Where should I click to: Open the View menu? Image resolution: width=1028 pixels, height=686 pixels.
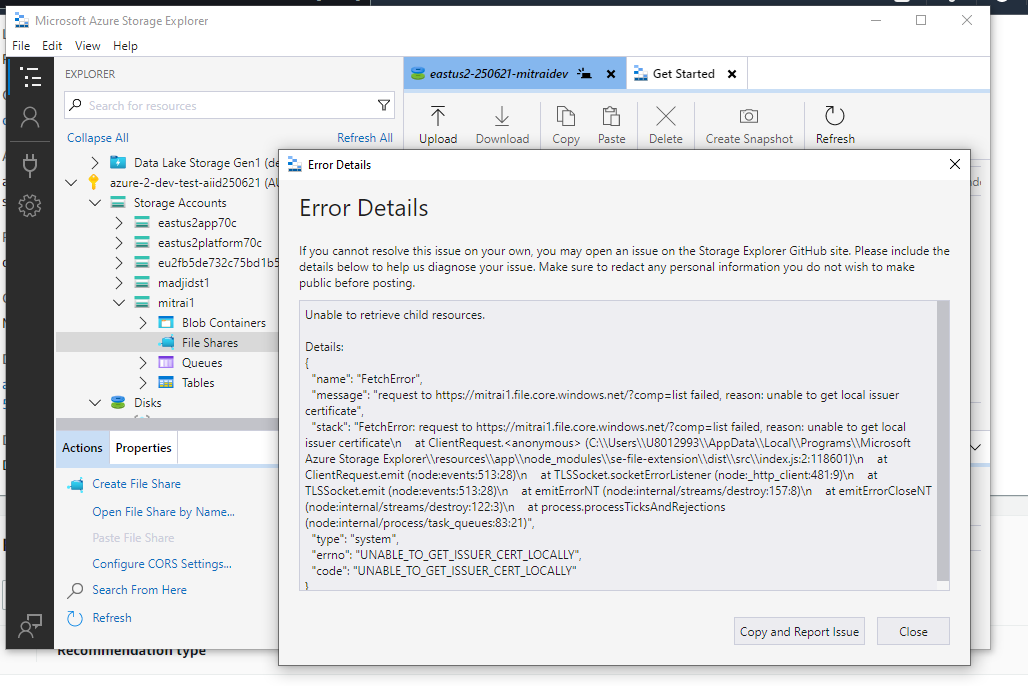(87, 46)
